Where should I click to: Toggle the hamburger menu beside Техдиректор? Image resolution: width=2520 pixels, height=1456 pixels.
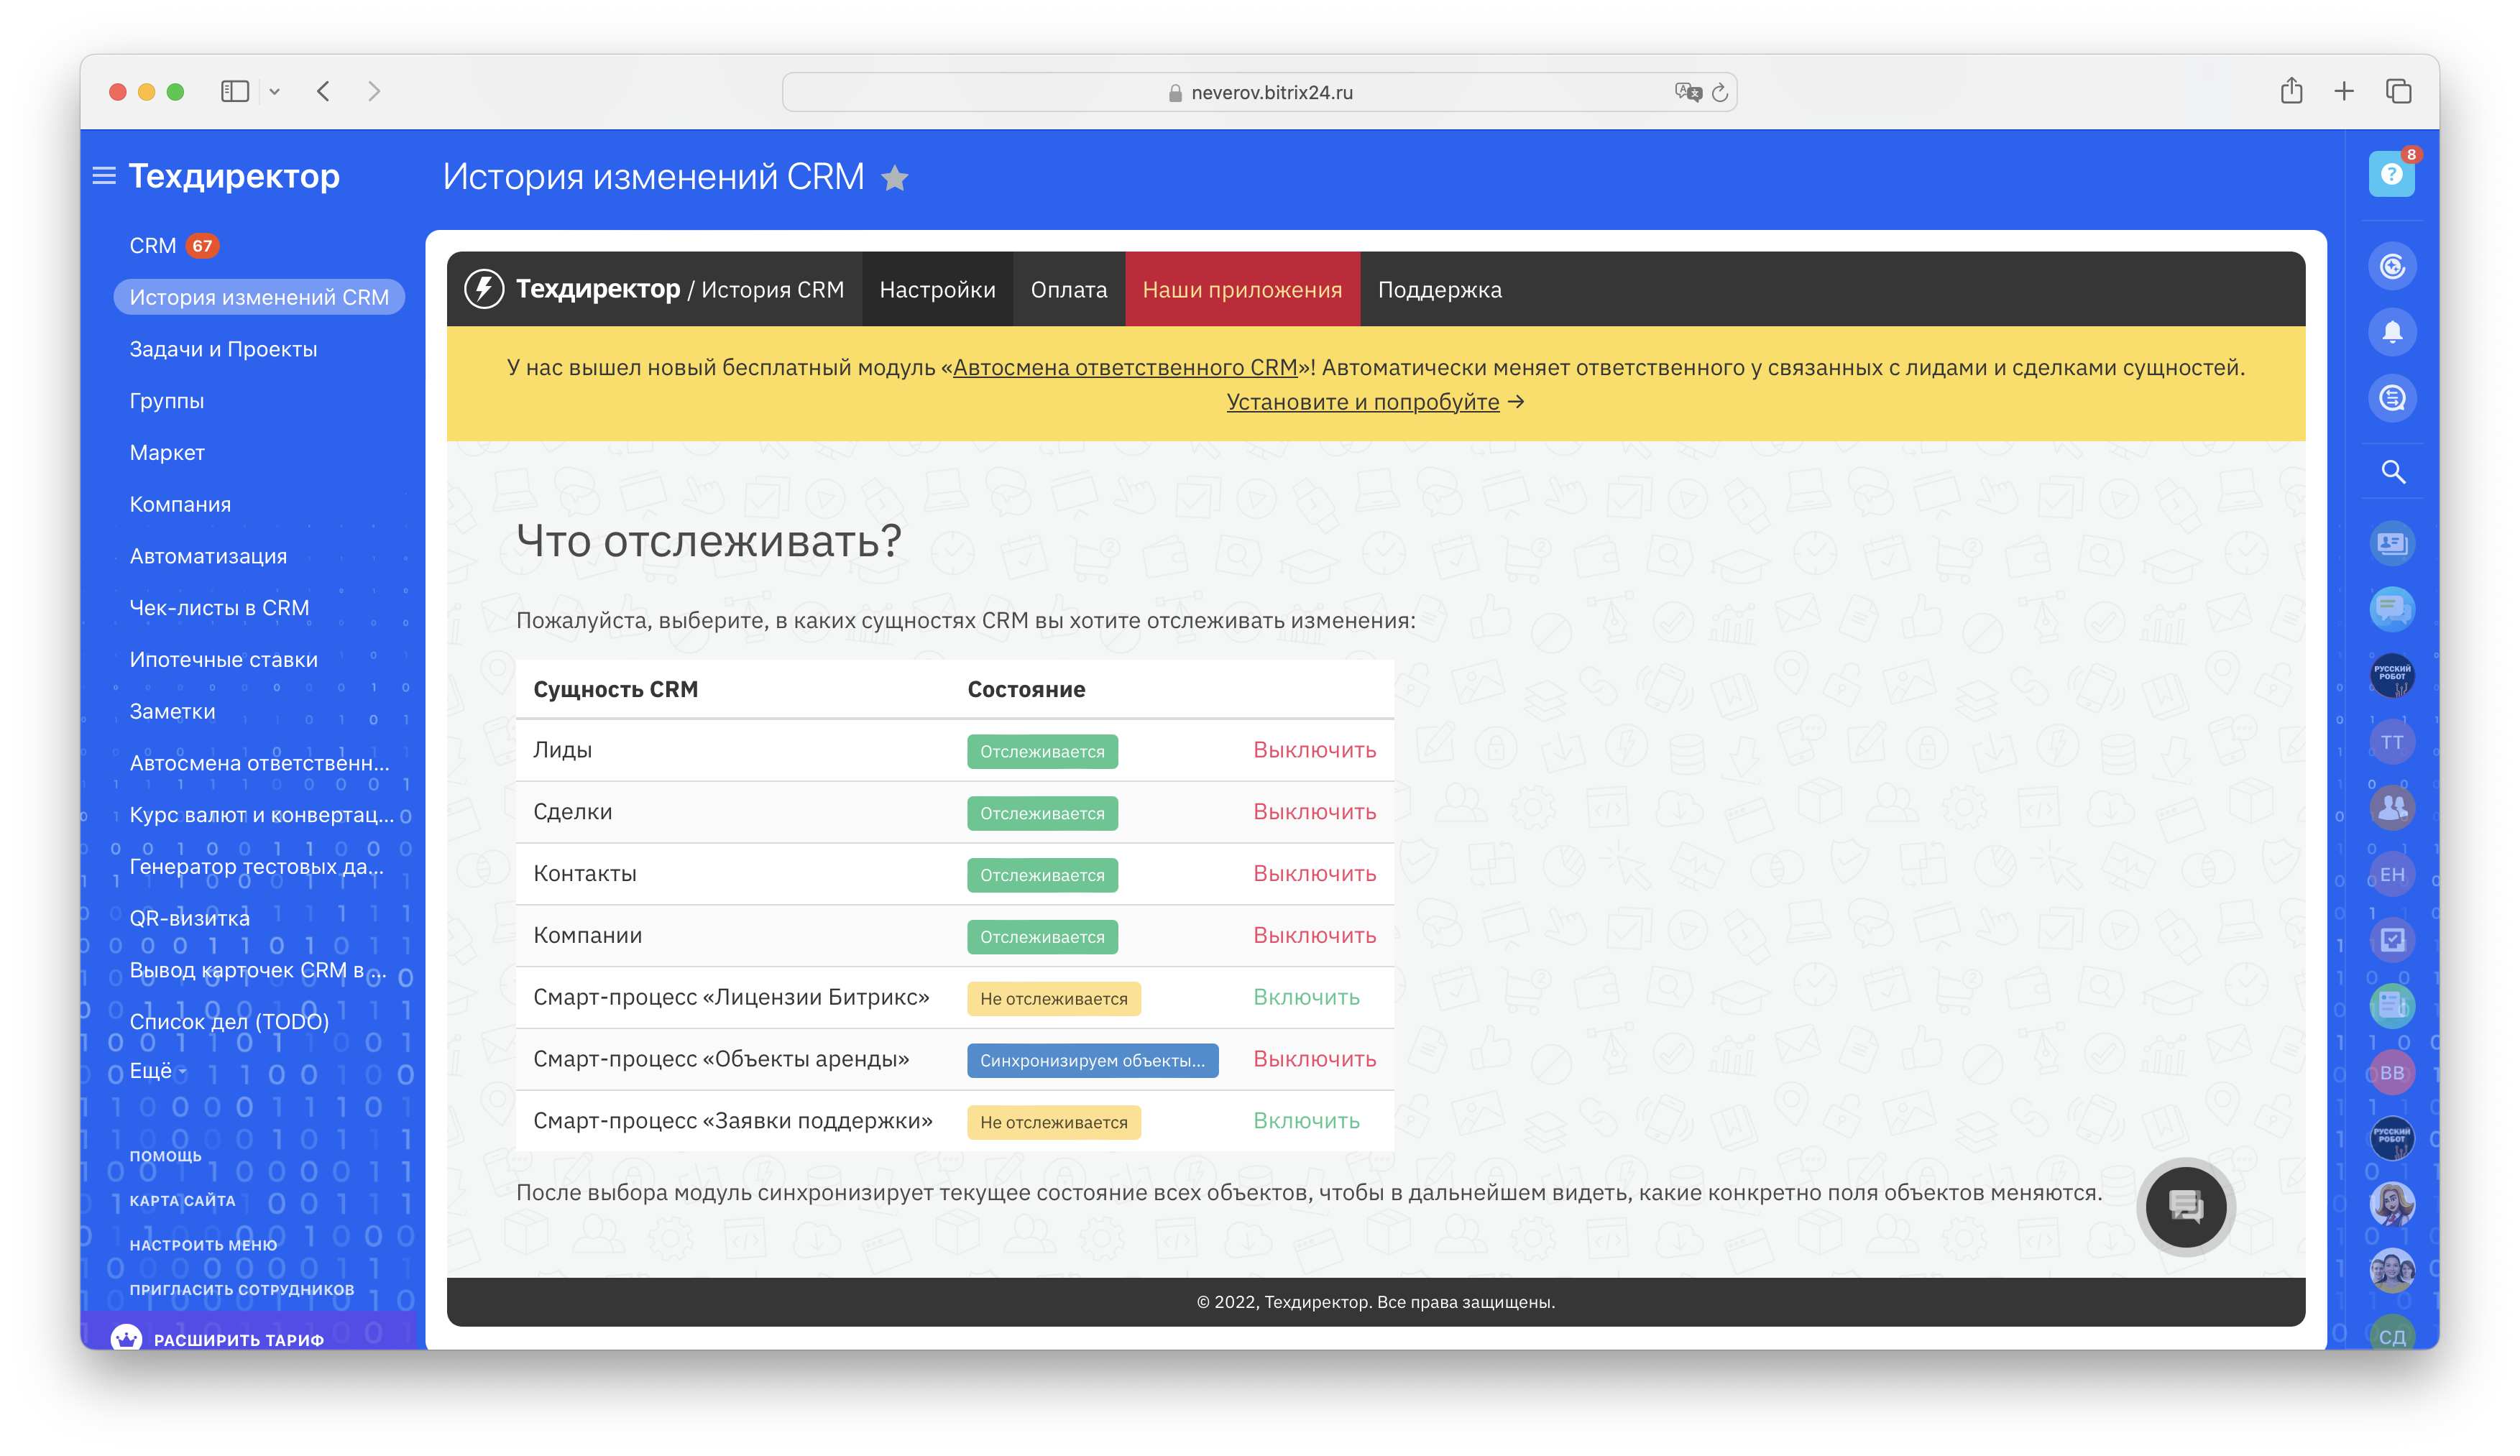tap(104, 176)
